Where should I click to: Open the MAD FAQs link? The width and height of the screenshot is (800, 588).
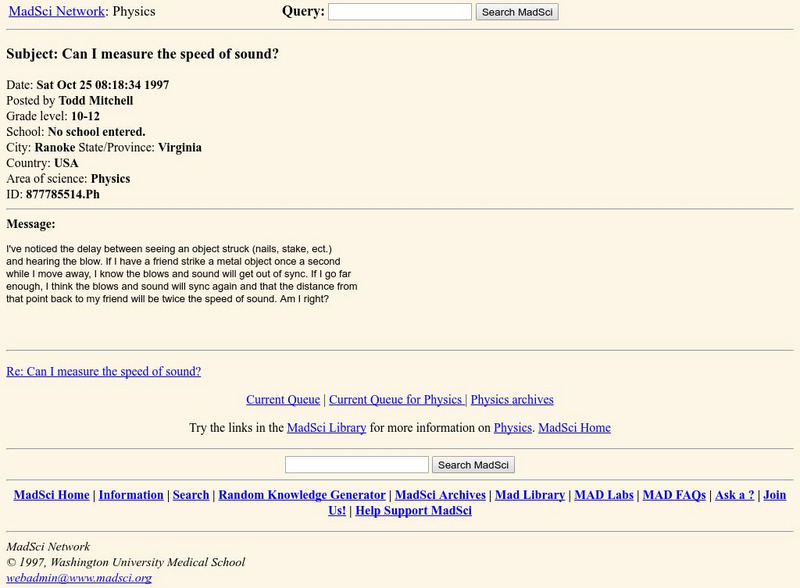point(674,495)
